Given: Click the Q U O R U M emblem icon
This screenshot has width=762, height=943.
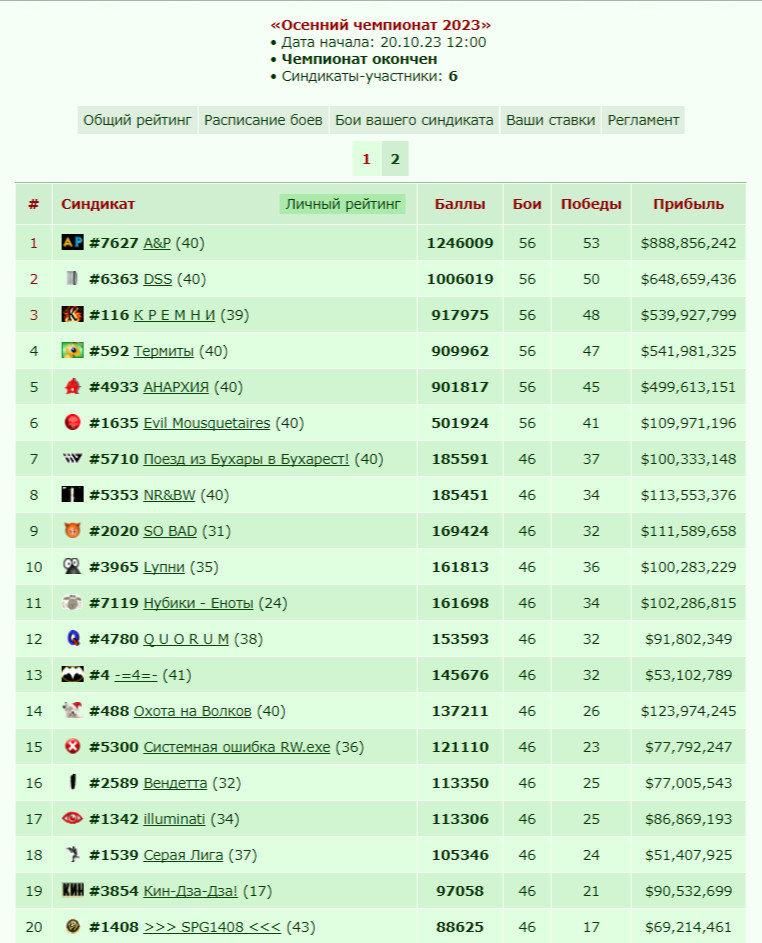Looking at the screenshot, I should pyautogui.click(x=73, y=638).
